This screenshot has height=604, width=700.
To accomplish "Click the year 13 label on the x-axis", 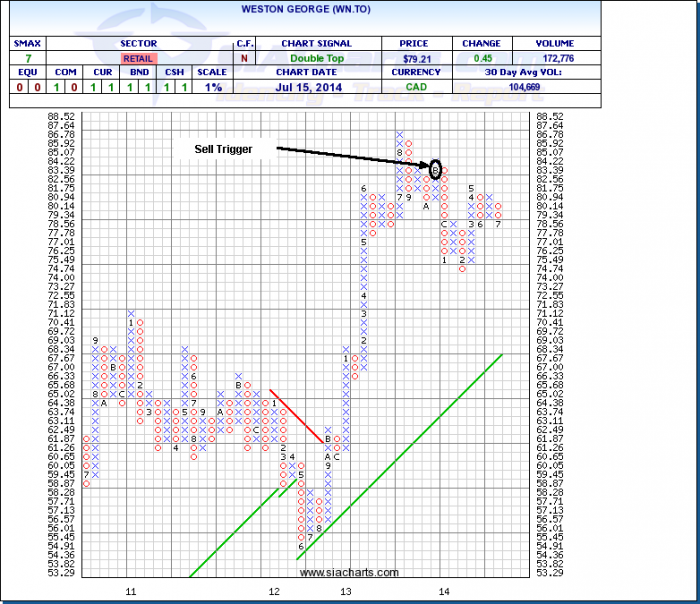I will [346, 592].
